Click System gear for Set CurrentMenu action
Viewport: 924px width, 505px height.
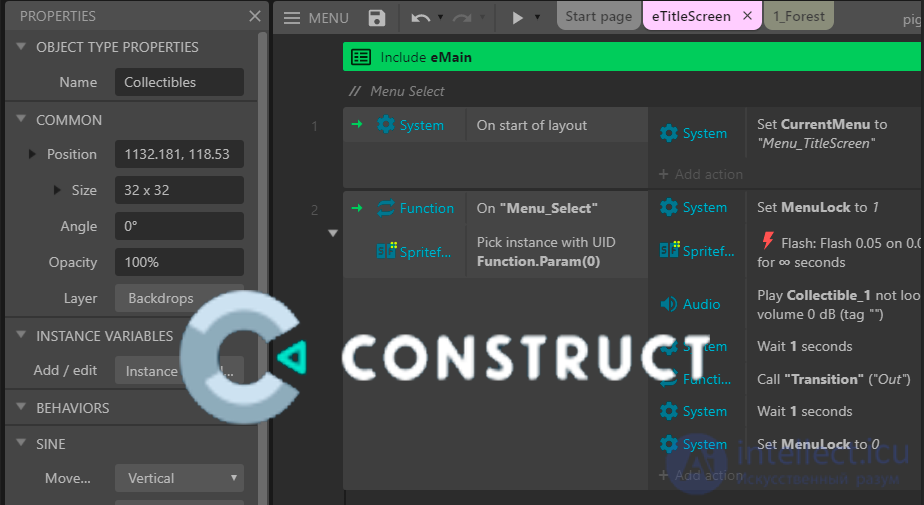(x=669, y=133)
